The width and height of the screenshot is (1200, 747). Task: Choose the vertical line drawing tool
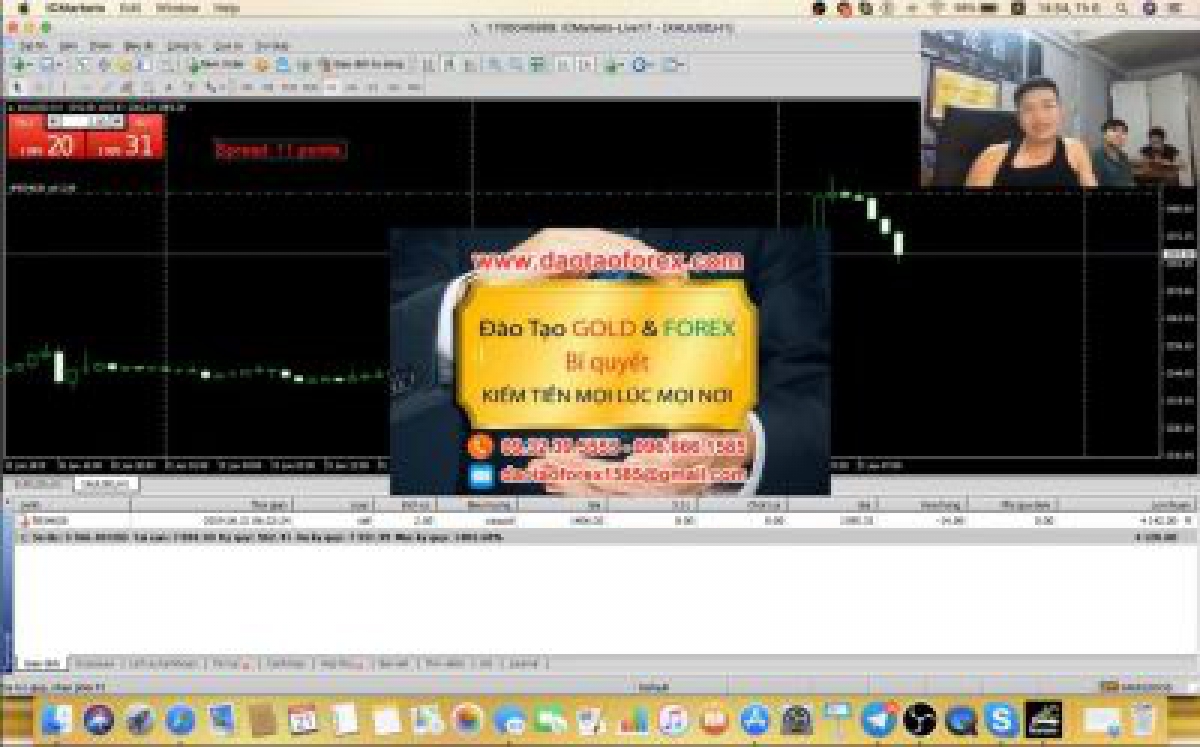point(63,87)
